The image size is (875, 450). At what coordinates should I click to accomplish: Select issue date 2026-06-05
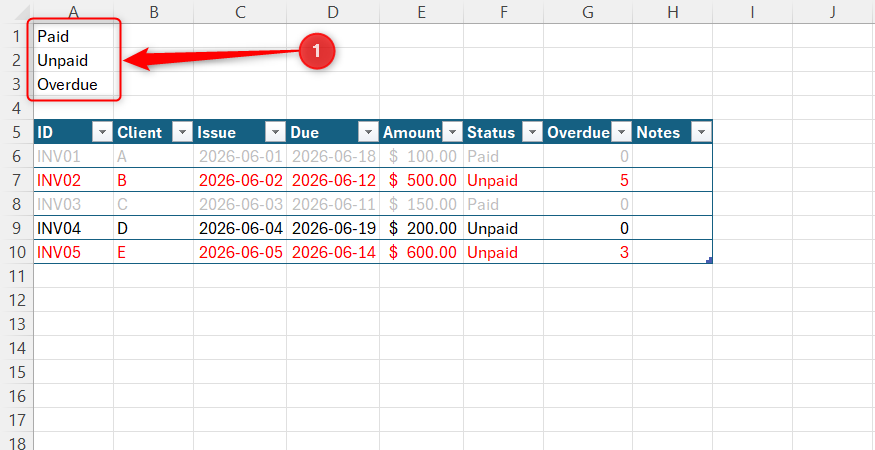pos(240,252)
